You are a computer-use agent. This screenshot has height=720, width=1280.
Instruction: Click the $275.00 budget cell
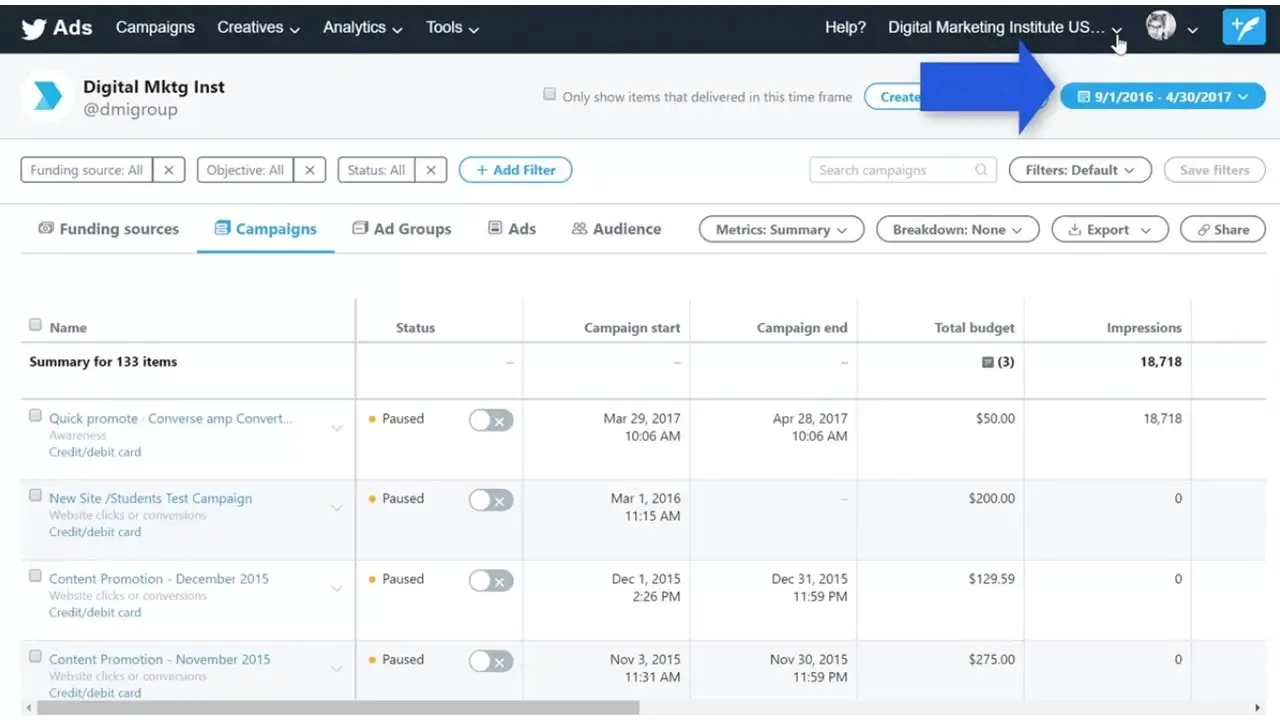pos(992,659)
